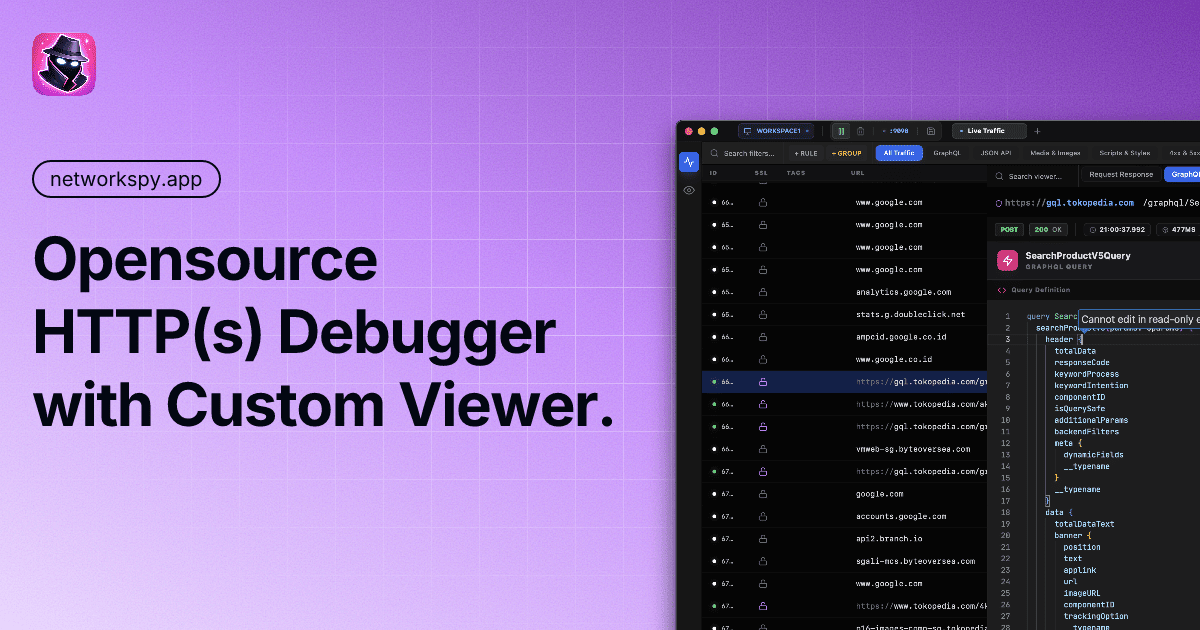Click lock icon in accounts.google.com row
This screenshot has width=1200, height=630.
[763, 516]
